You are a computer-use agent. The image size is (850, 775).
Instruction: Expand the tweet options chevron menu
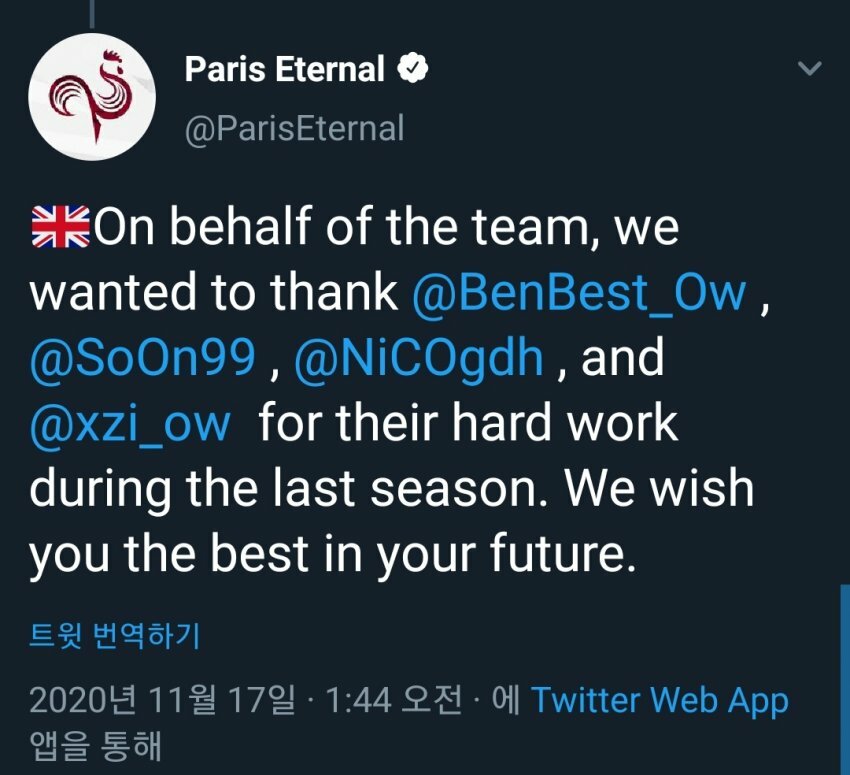pos(810,68)
